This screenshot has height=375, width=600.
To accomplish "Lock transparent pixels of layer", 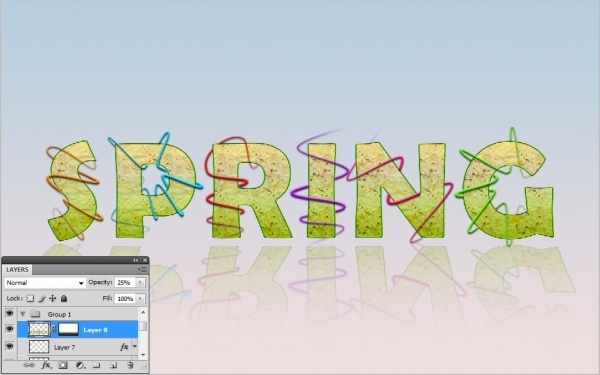I will point(30,298).
